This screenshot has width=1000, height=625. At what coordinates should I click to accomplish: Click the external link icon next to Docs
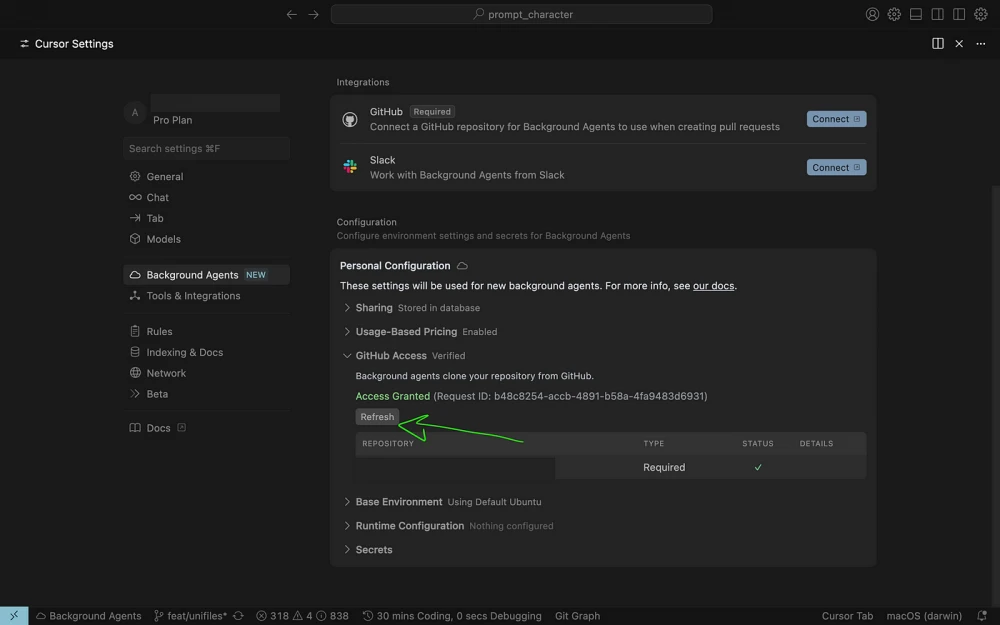point(179,427)
